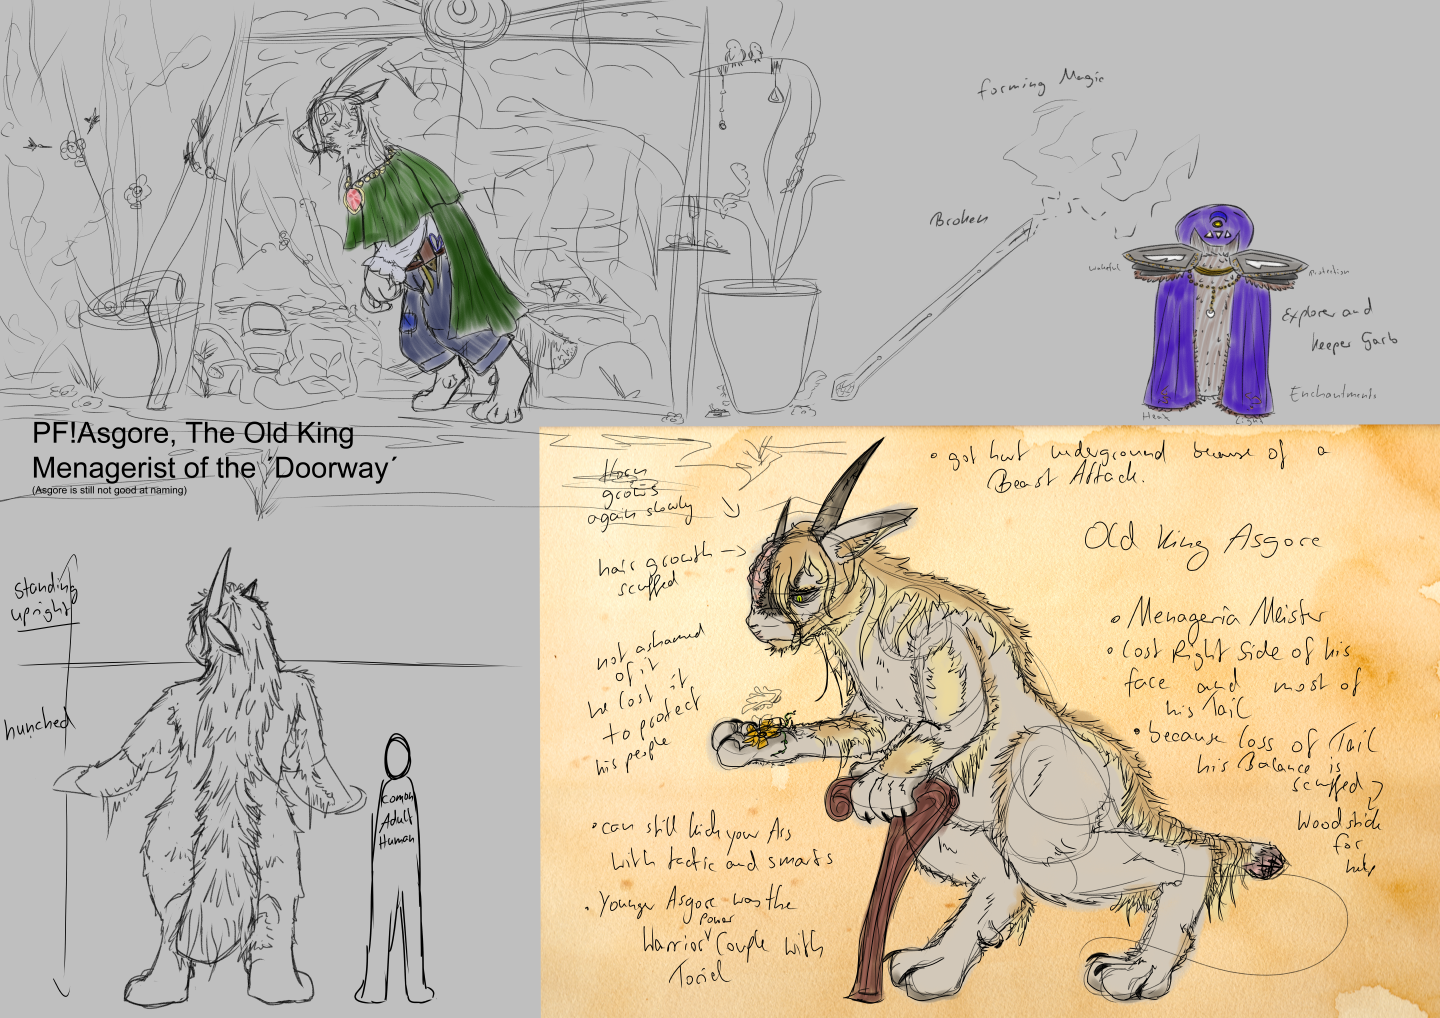Viewport: 1440px width, 1018px height.
Task: Click the handwritten 'forming Magic' label
Action: pos(1040,84)
